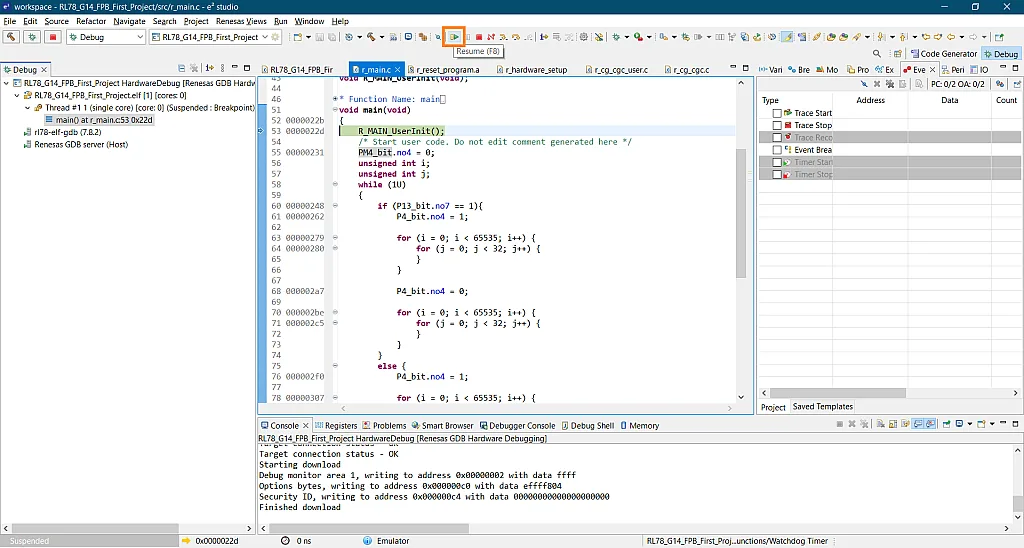Image resolution: width=1024 pixels, height=548 pixels.
Task: Tick the Trace Stop event checkbox
Action: [x=777, y=126]
